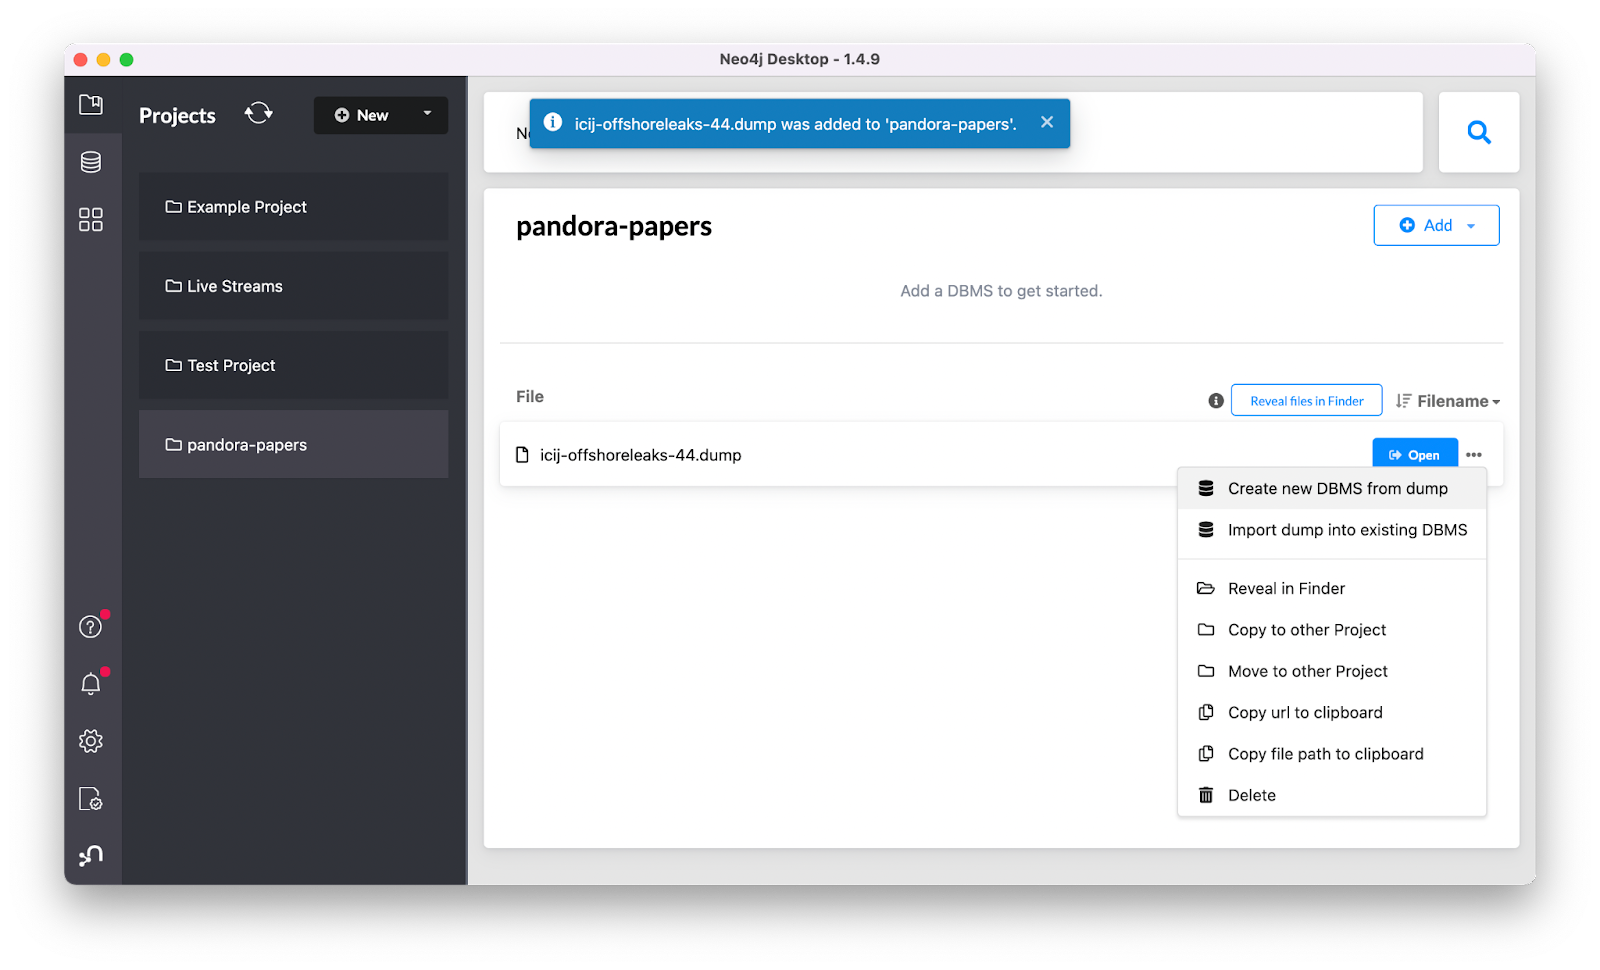Click the New project button

(362, 115)
